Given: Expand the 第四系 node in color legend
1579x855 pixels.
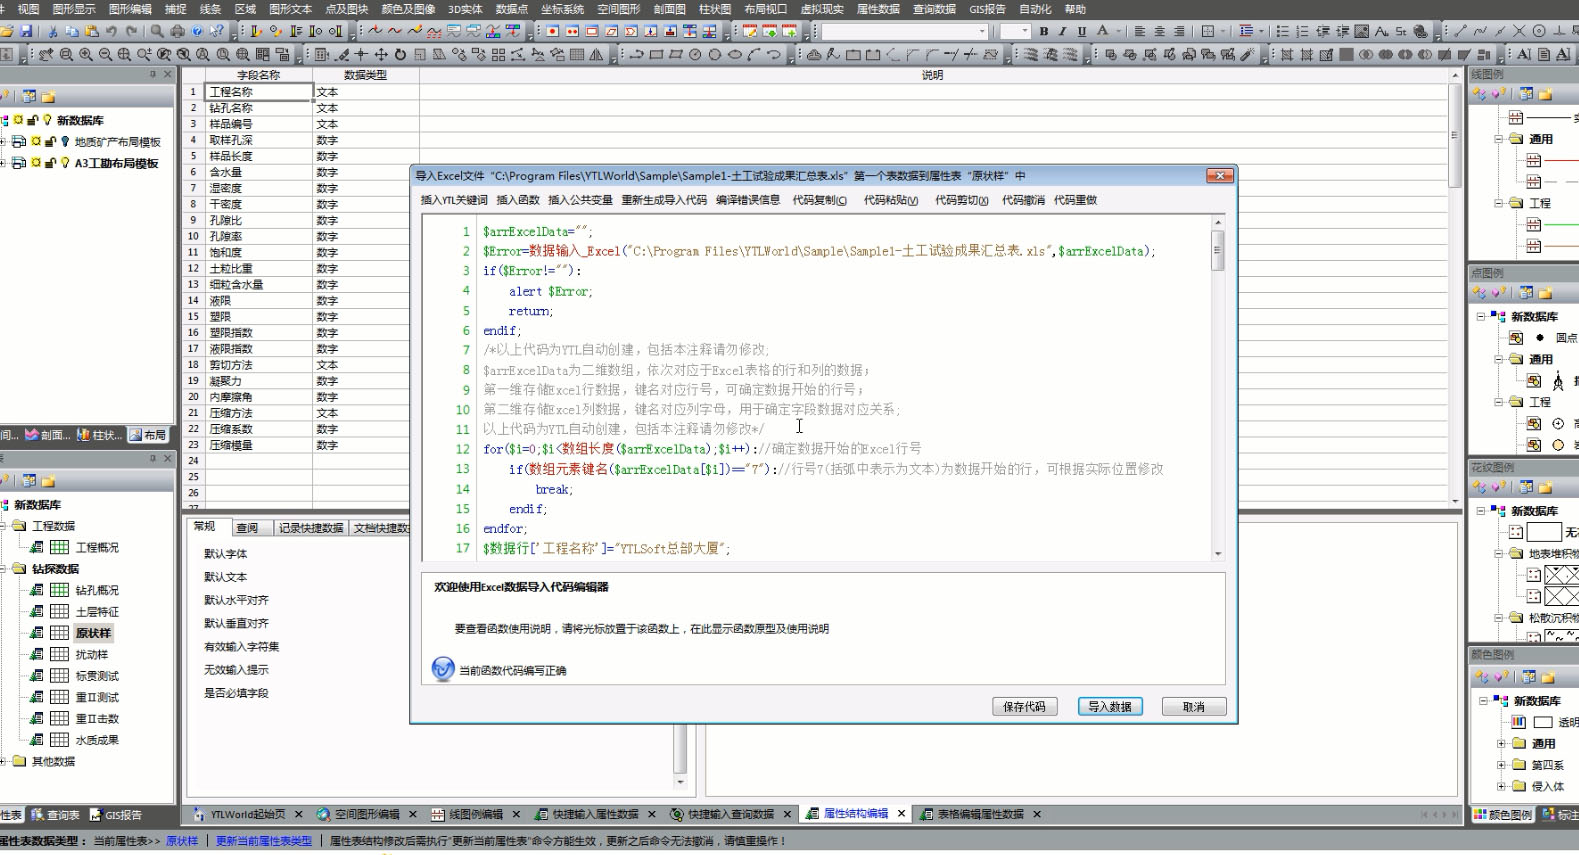Looking at the screenshot, I should click(x=1501, y=765).
